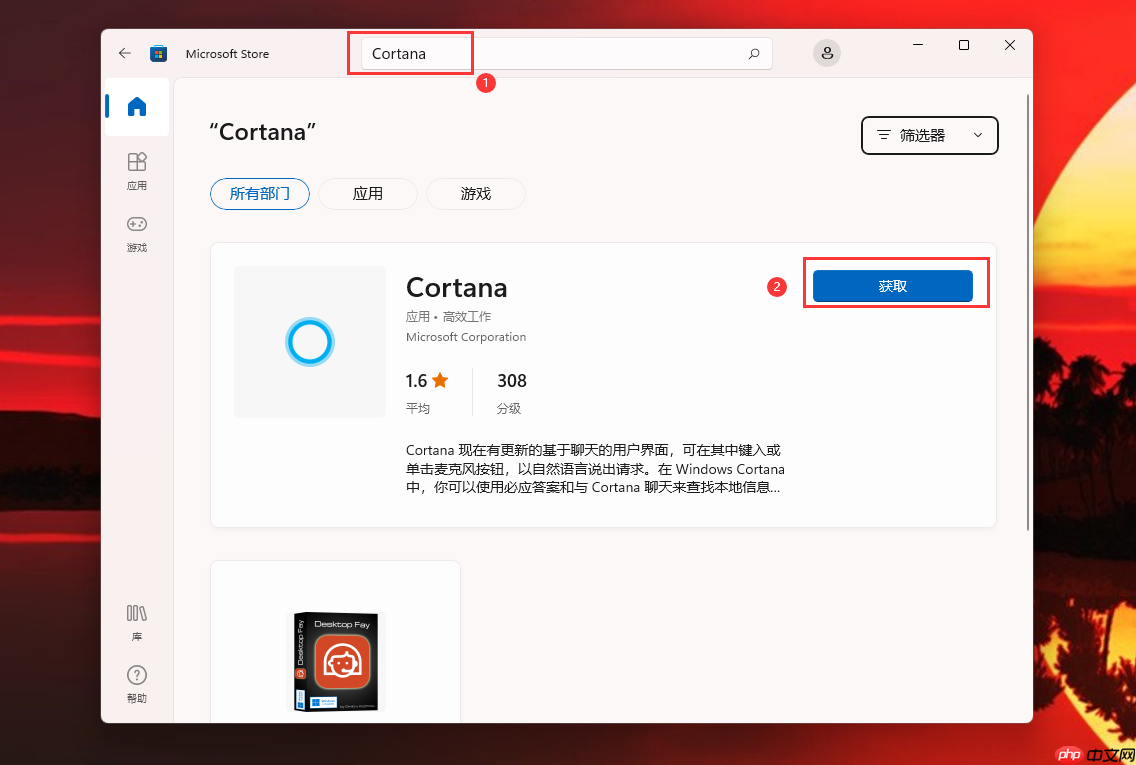Screen dimensions: 1136x765
Task: Click the Cortana search input field
Action: point(567,54)
